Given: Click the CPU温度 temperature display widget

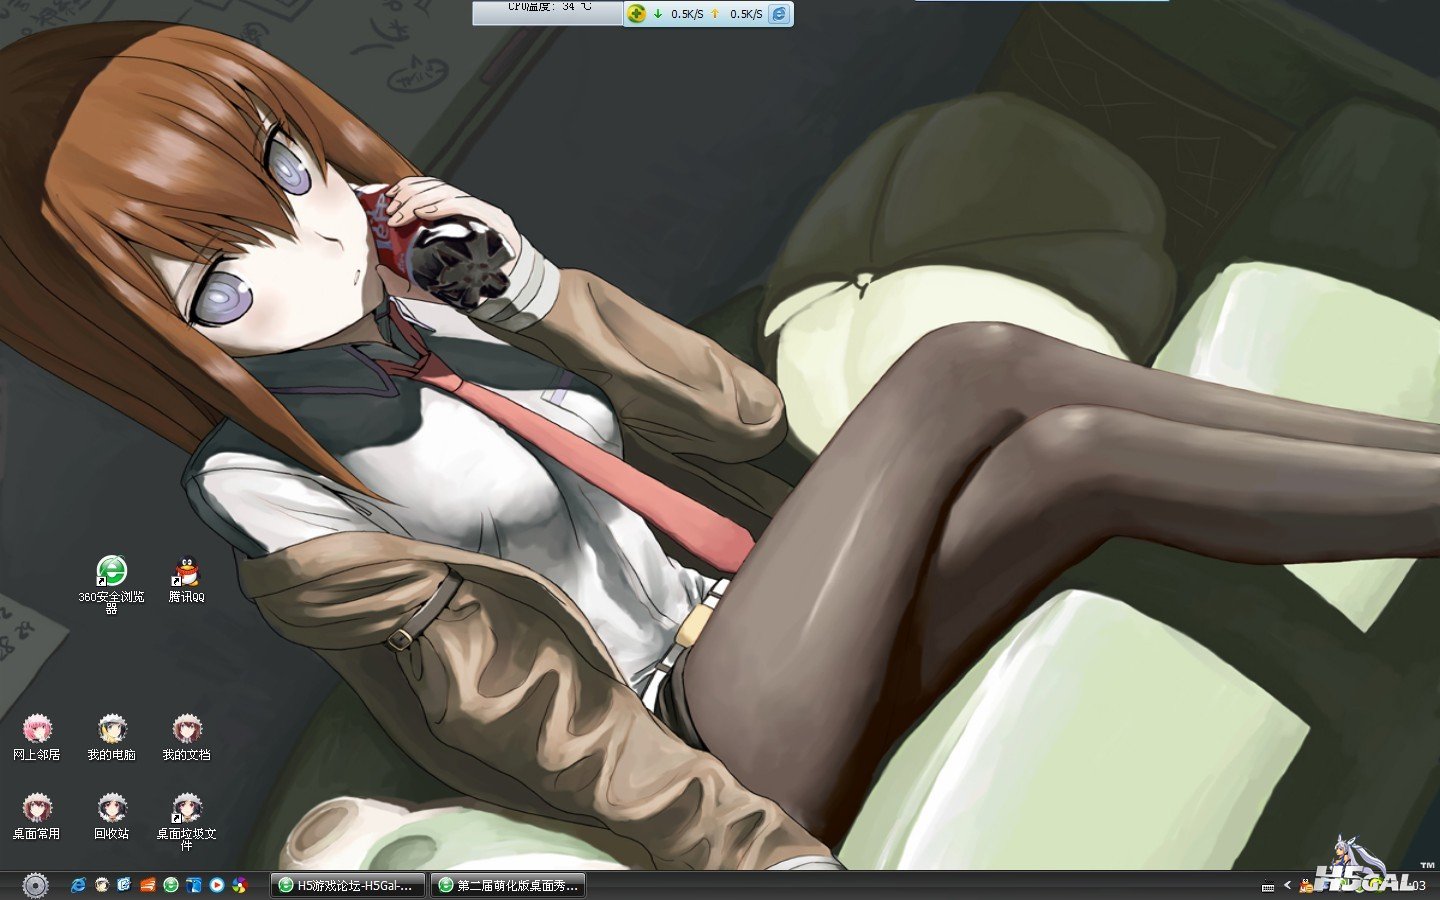Looking at the screenshot, I should (548, 12).
